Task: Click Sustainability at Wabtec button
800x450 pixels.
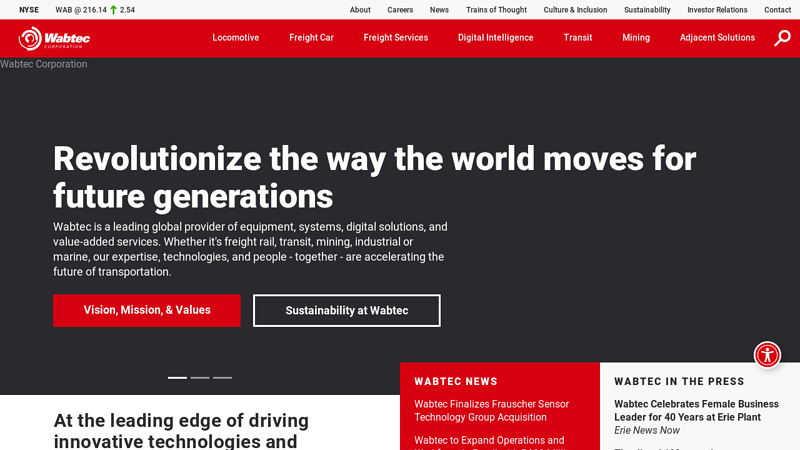Action: point(347,310)
